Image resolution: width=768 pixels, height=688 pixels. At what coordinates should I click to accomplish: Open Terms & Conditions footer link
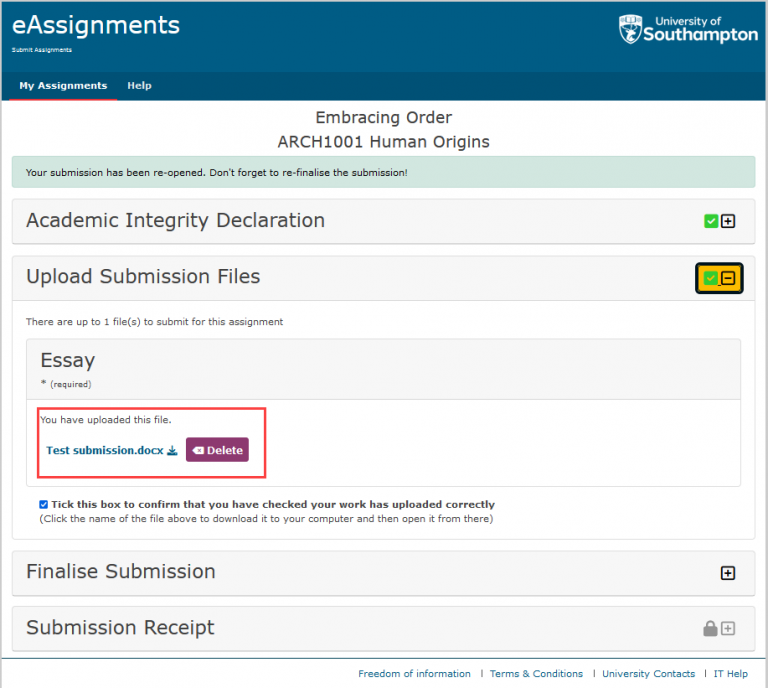coord(536,674)
